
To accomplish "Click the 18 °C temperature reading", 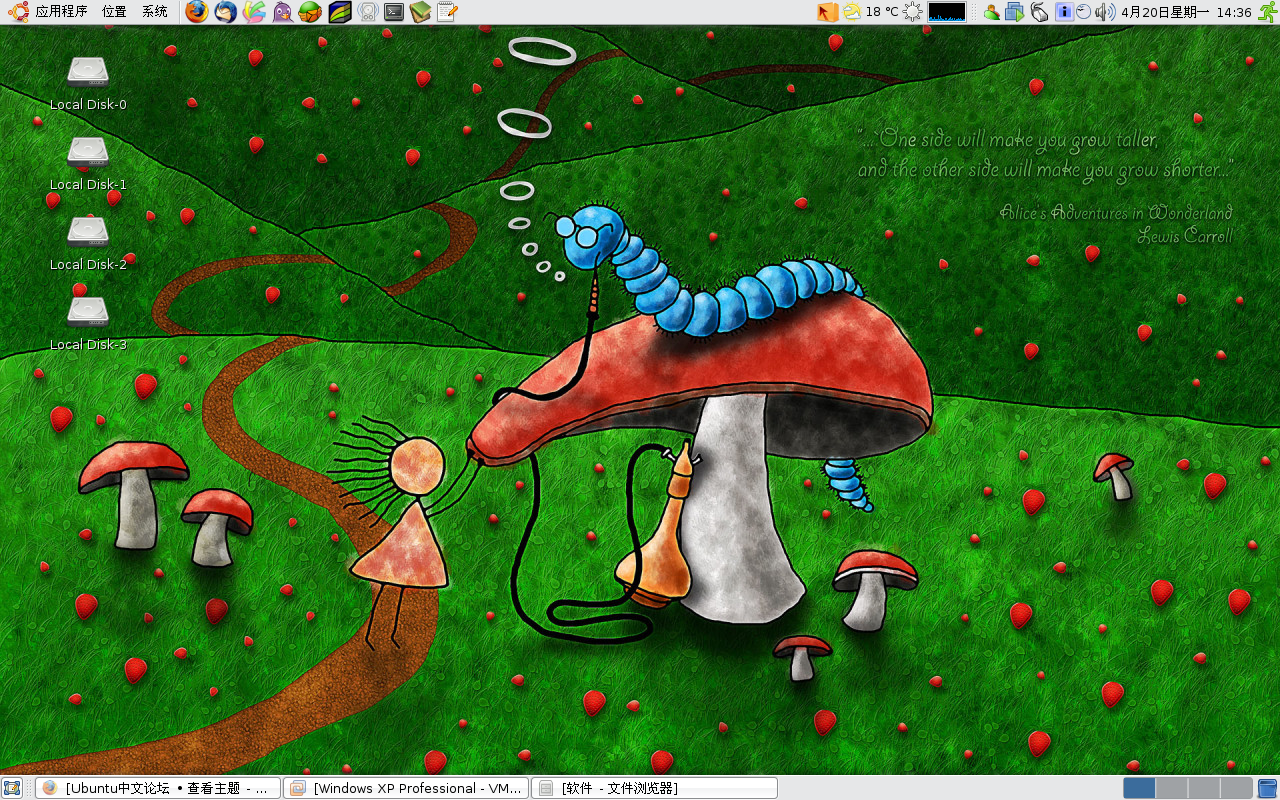I will tap(882, 12).
